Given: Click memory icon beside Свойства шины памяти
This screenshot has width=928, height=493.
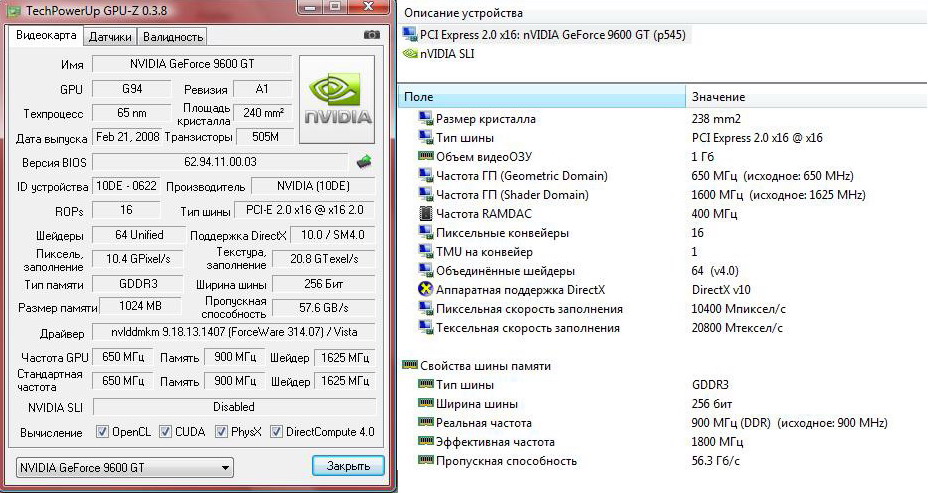Looking at the screenshot, I should [x=410, y=365].
